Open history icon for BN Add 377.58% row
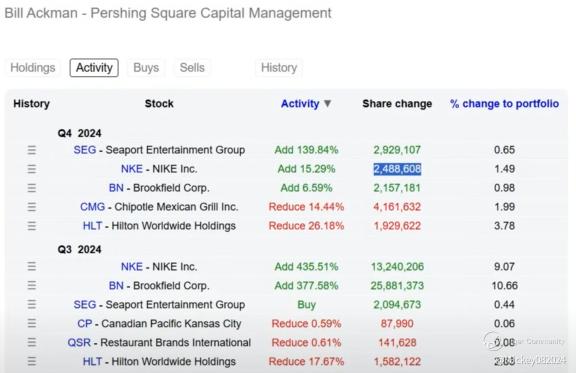The height and width of the screenshot is (373, 576). pos(32,286)
